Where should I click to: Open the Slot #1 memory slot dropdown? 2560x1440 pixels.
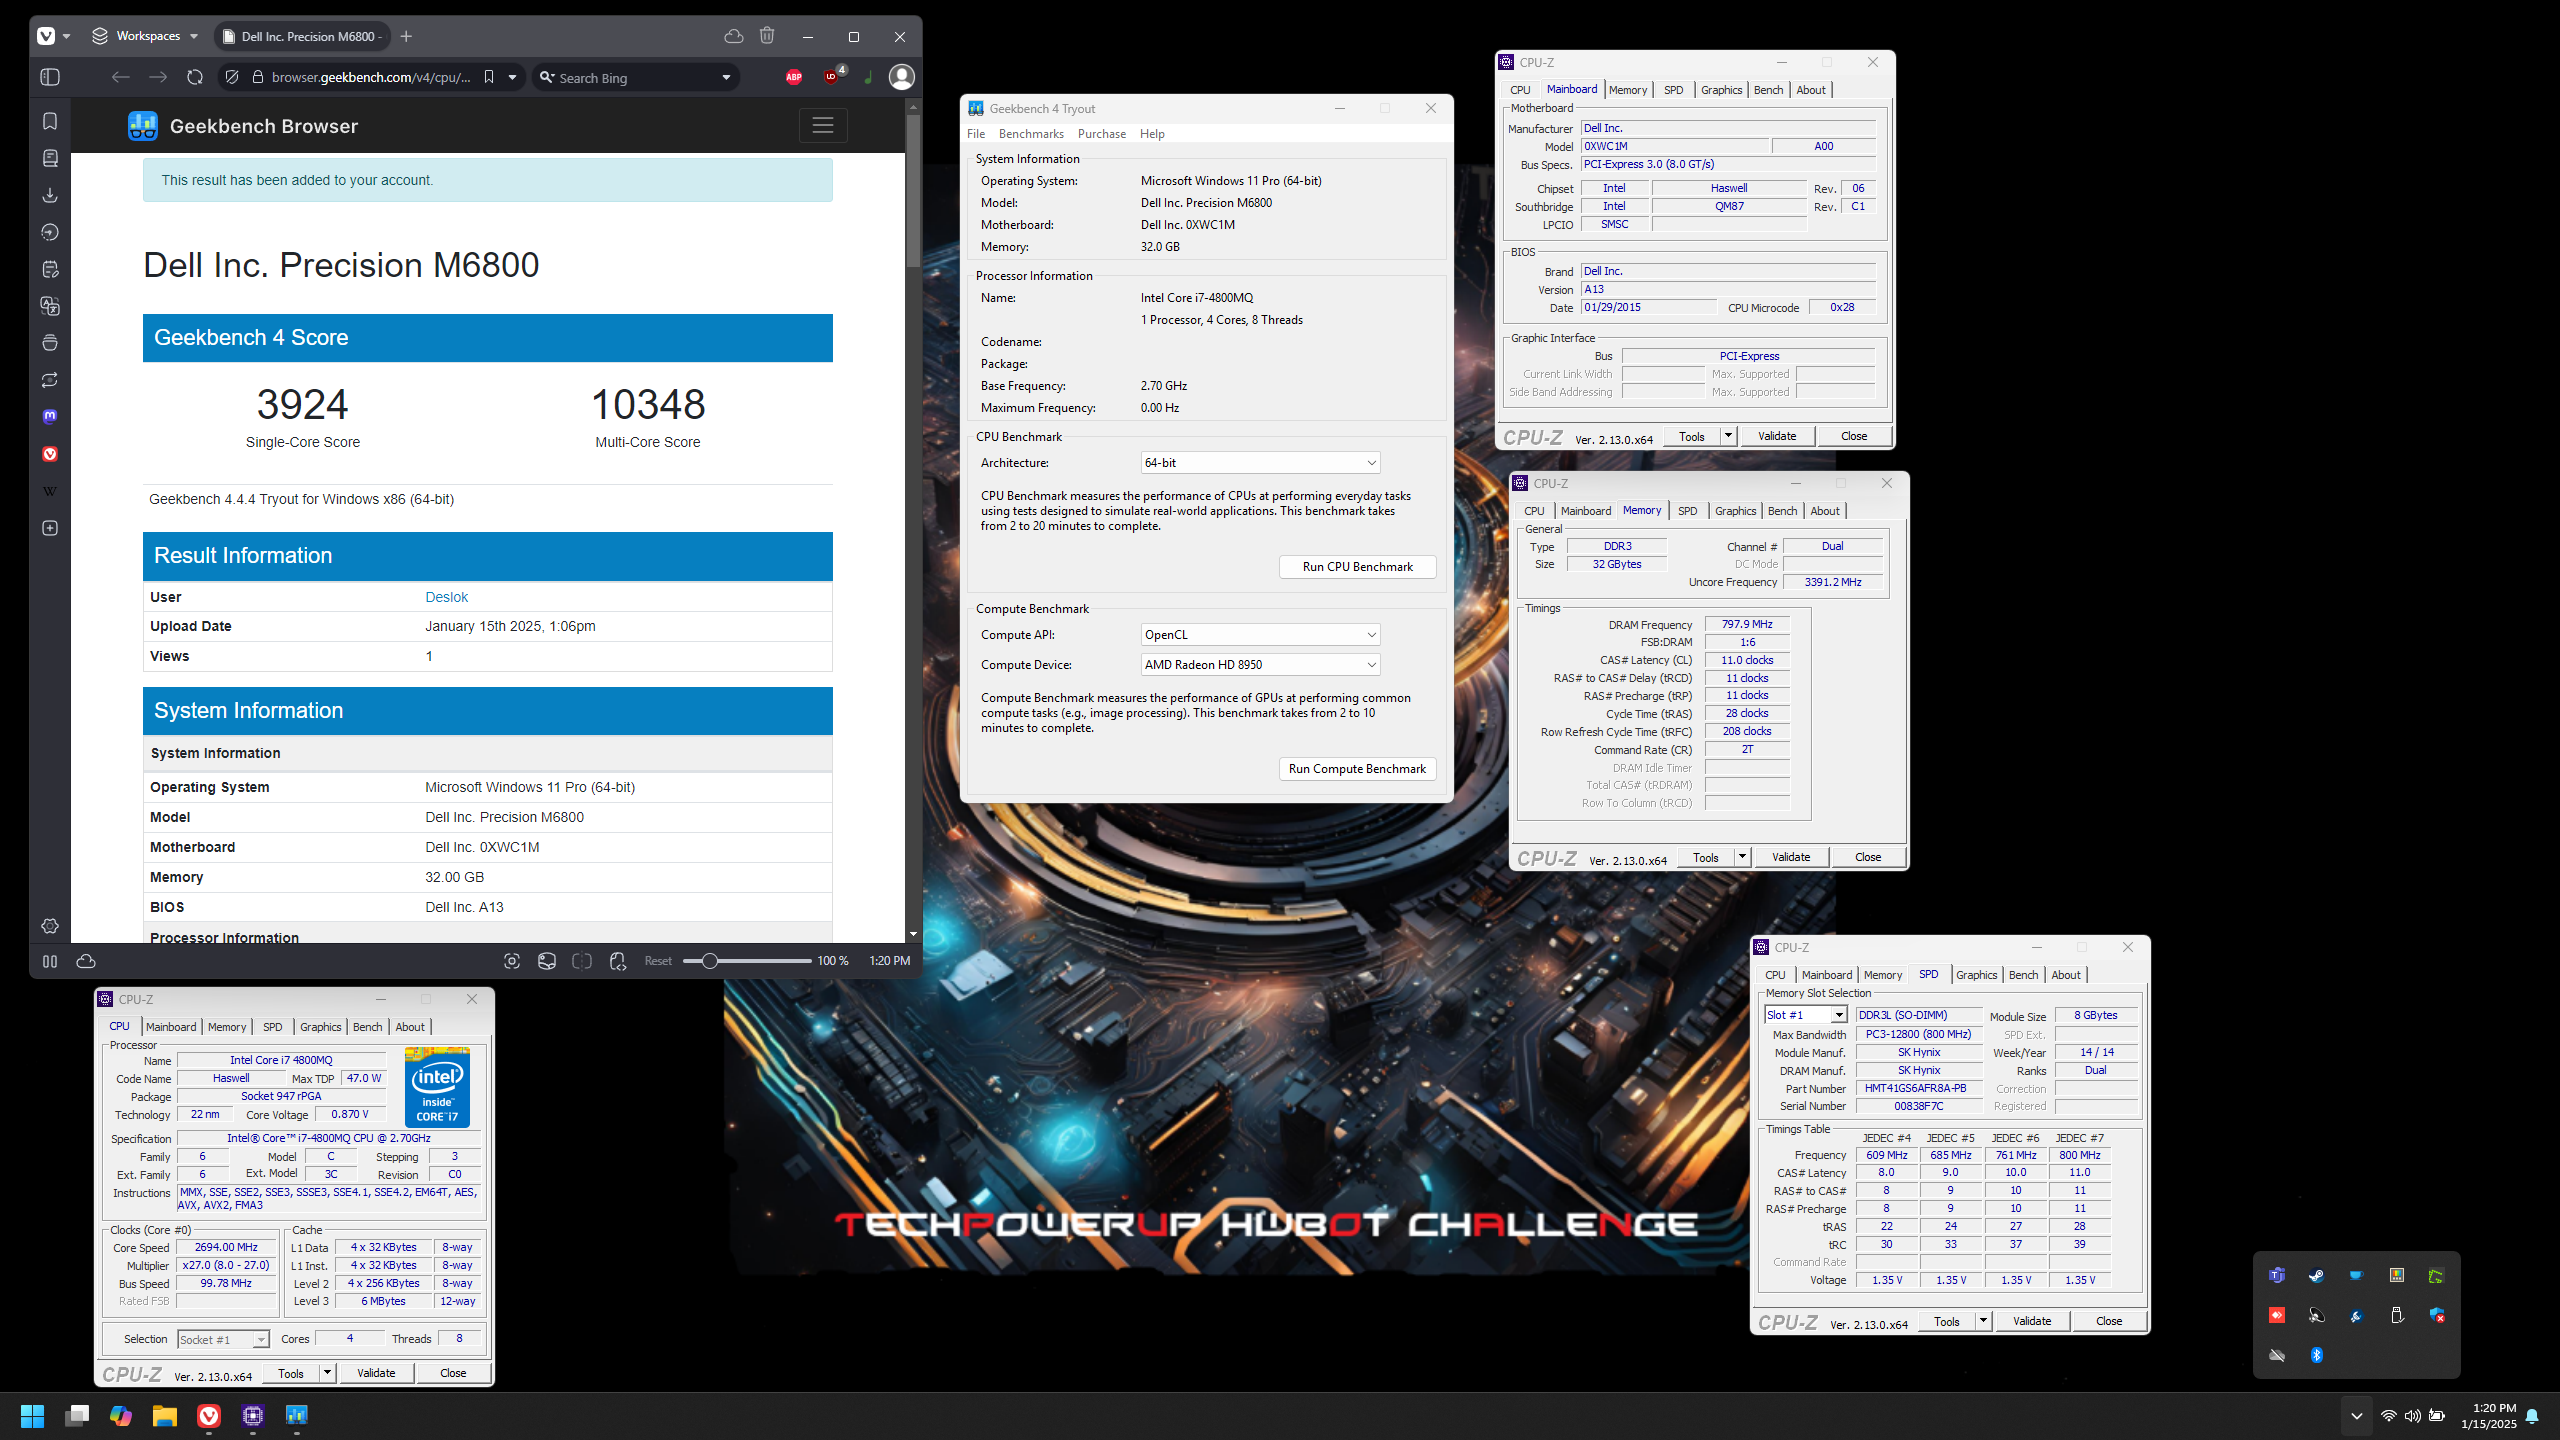pos(1806,1015)
